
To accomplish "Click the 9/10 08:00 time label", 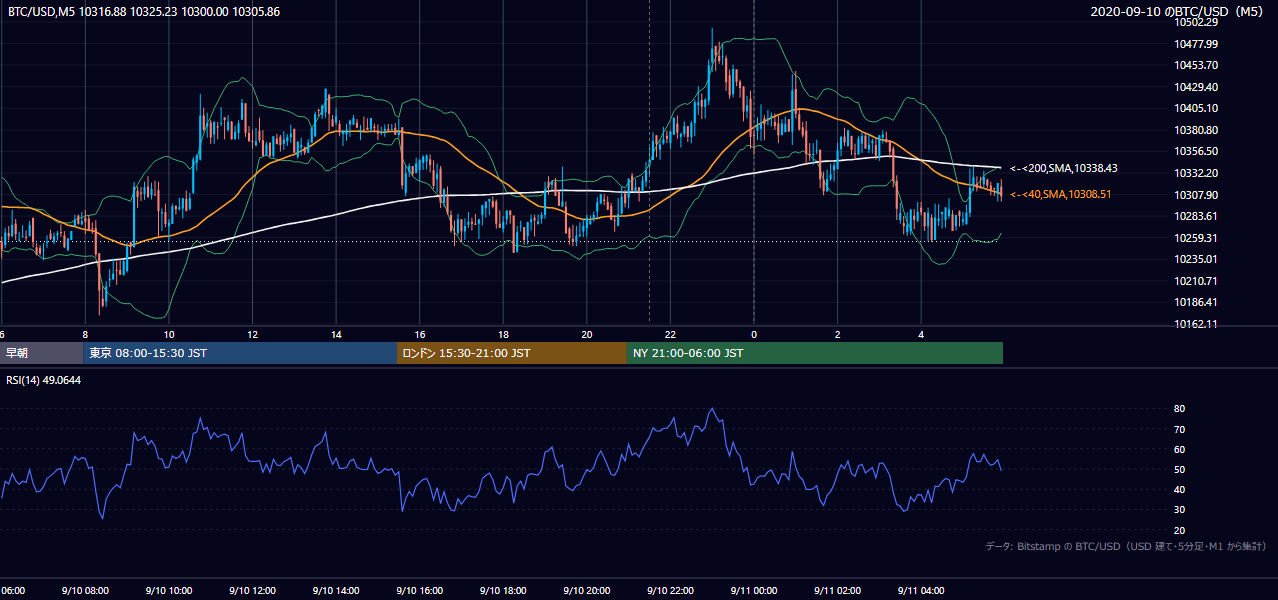I will [x=86, y=591].
